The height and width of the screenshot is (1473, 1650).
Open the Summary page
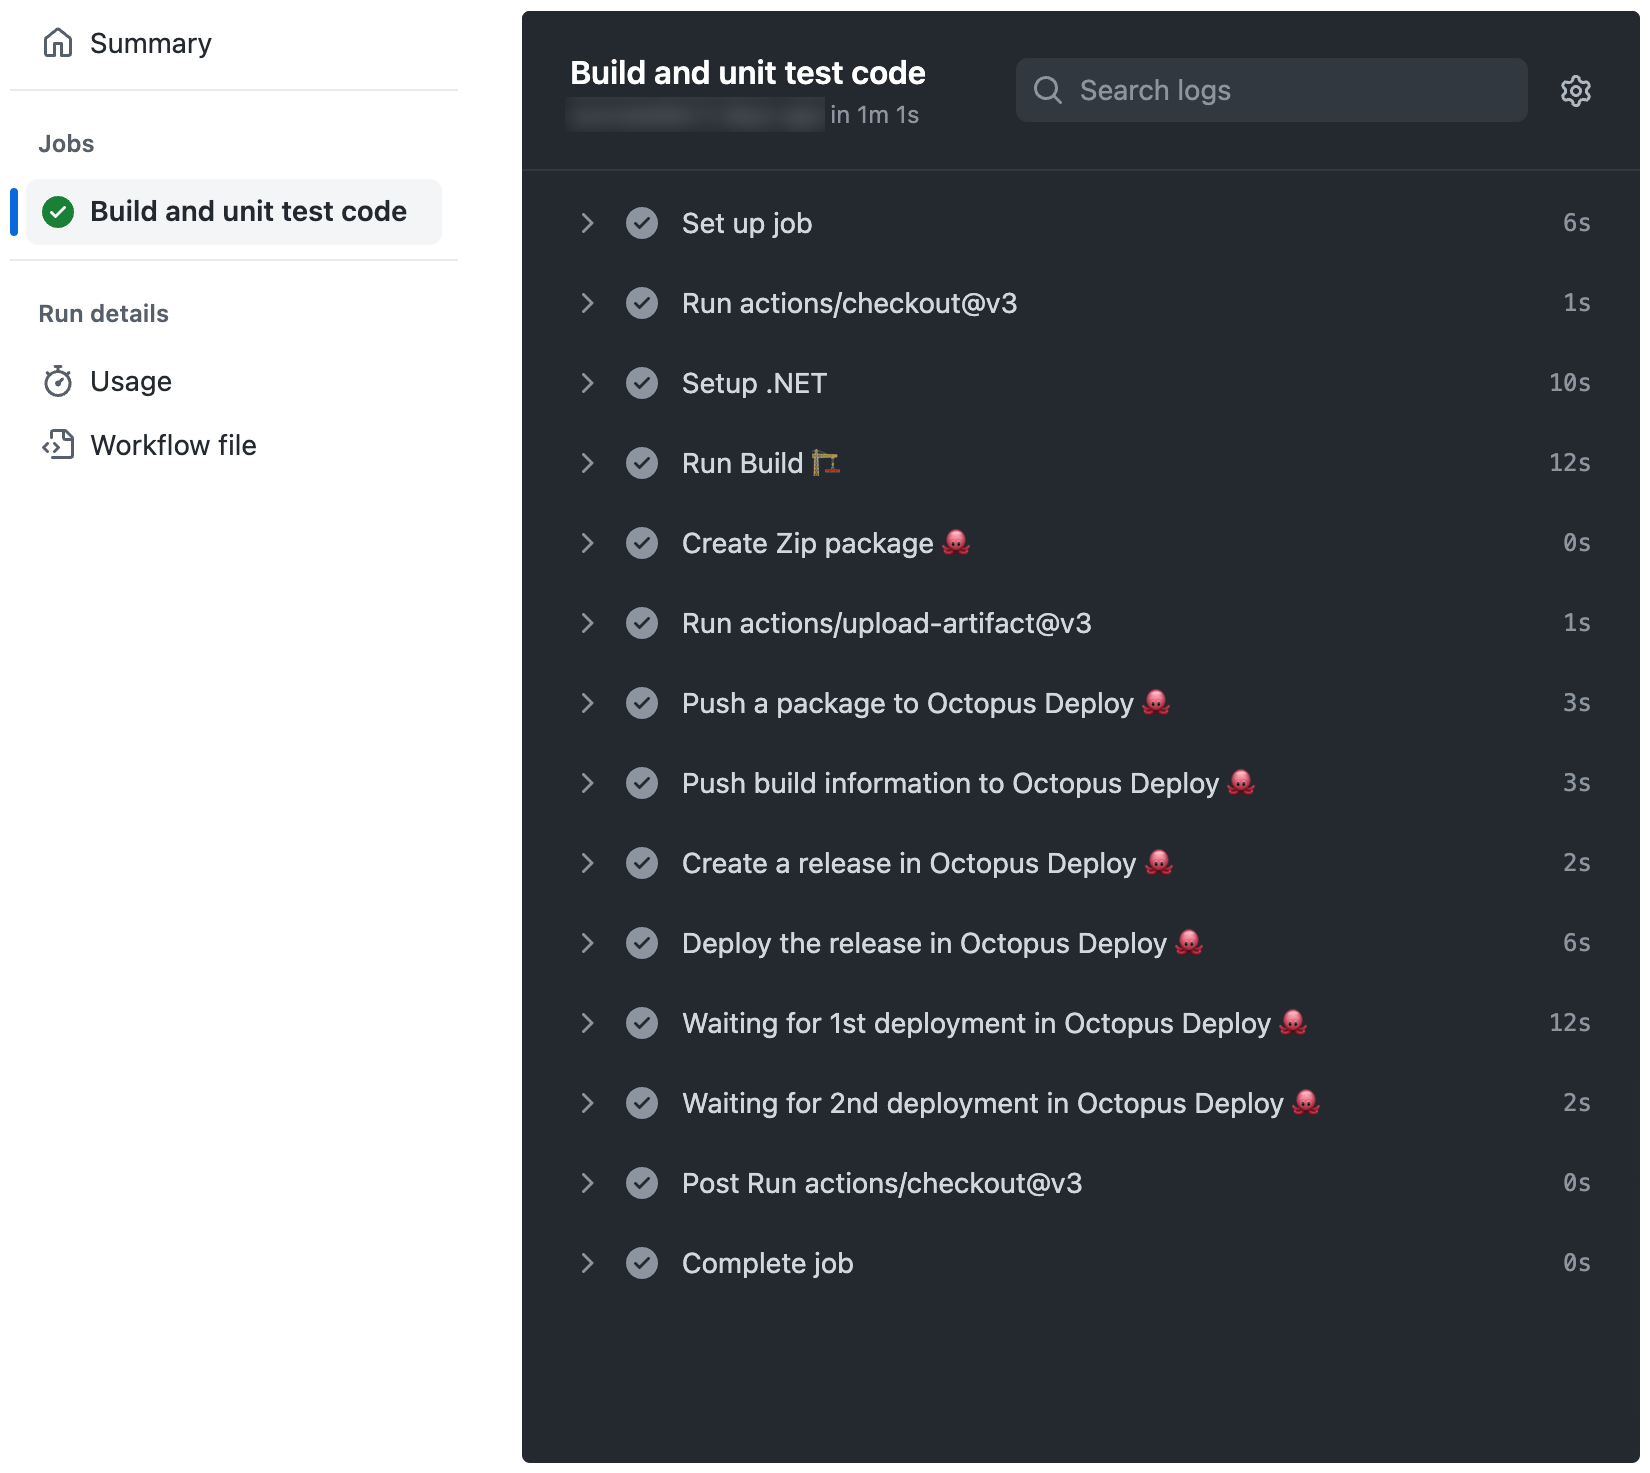(150, 43)
